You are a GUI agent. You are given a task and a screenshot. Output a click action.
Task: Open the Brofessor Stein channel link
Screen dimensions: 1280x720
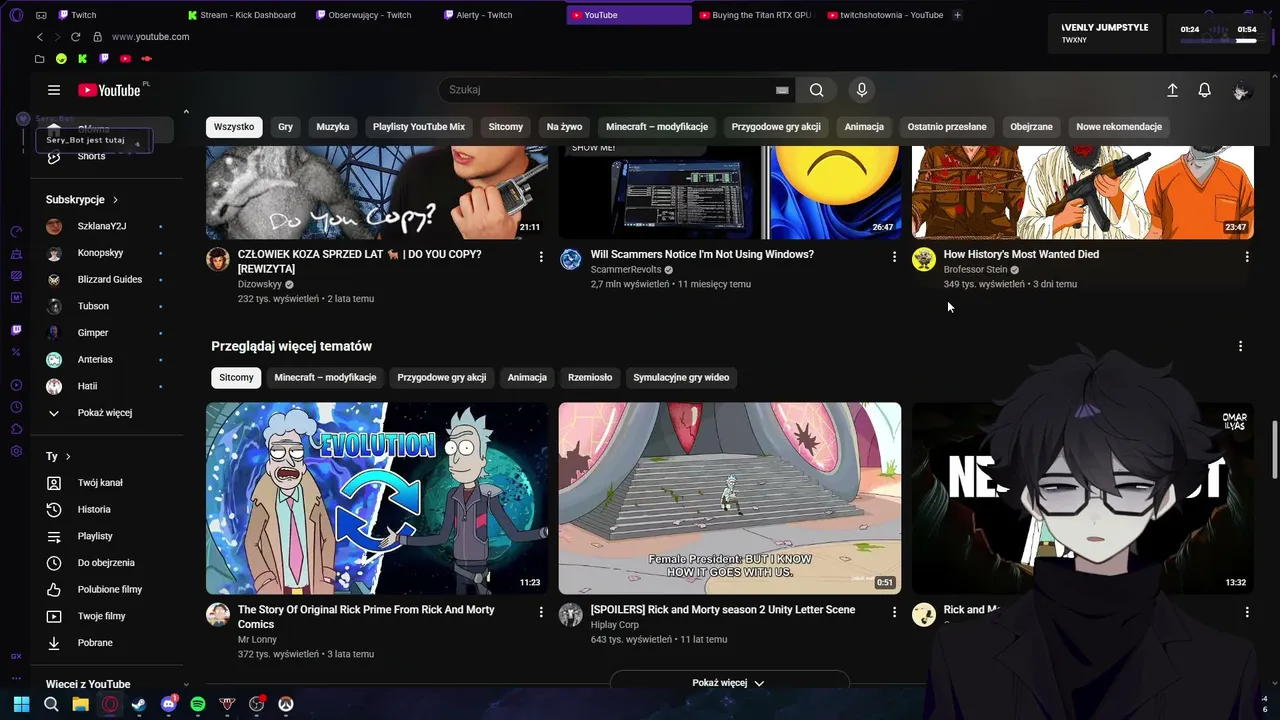click(x=975, y=270)
